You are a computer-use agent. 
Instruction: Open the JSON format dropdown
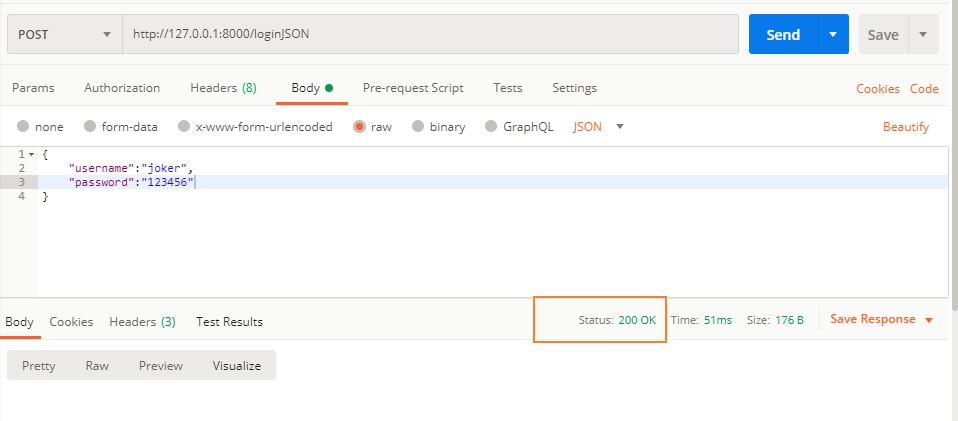click(x=599, y=126)
